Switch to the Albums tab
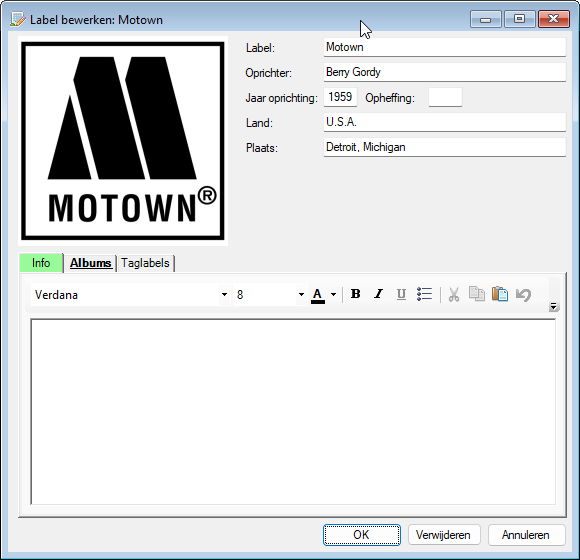 tap(91, 263)
